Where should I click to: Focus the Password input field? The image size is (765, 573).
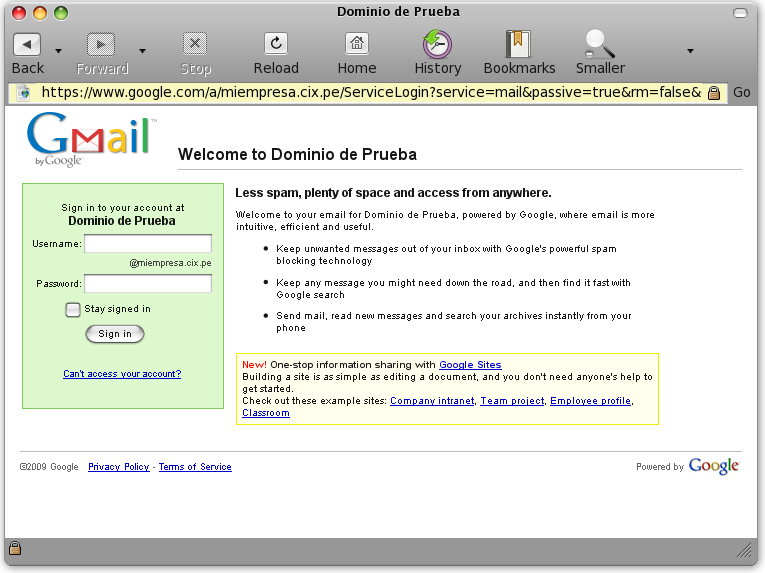click(148, 284)
